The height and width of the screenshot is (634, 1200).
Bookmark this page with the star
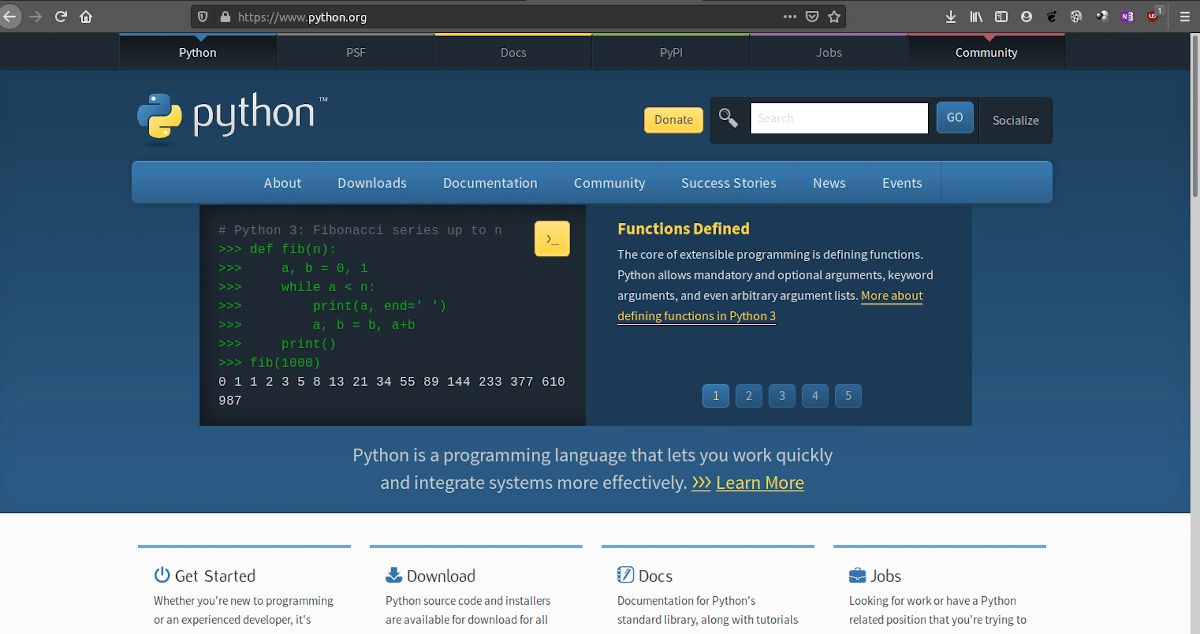pos(834,16)
